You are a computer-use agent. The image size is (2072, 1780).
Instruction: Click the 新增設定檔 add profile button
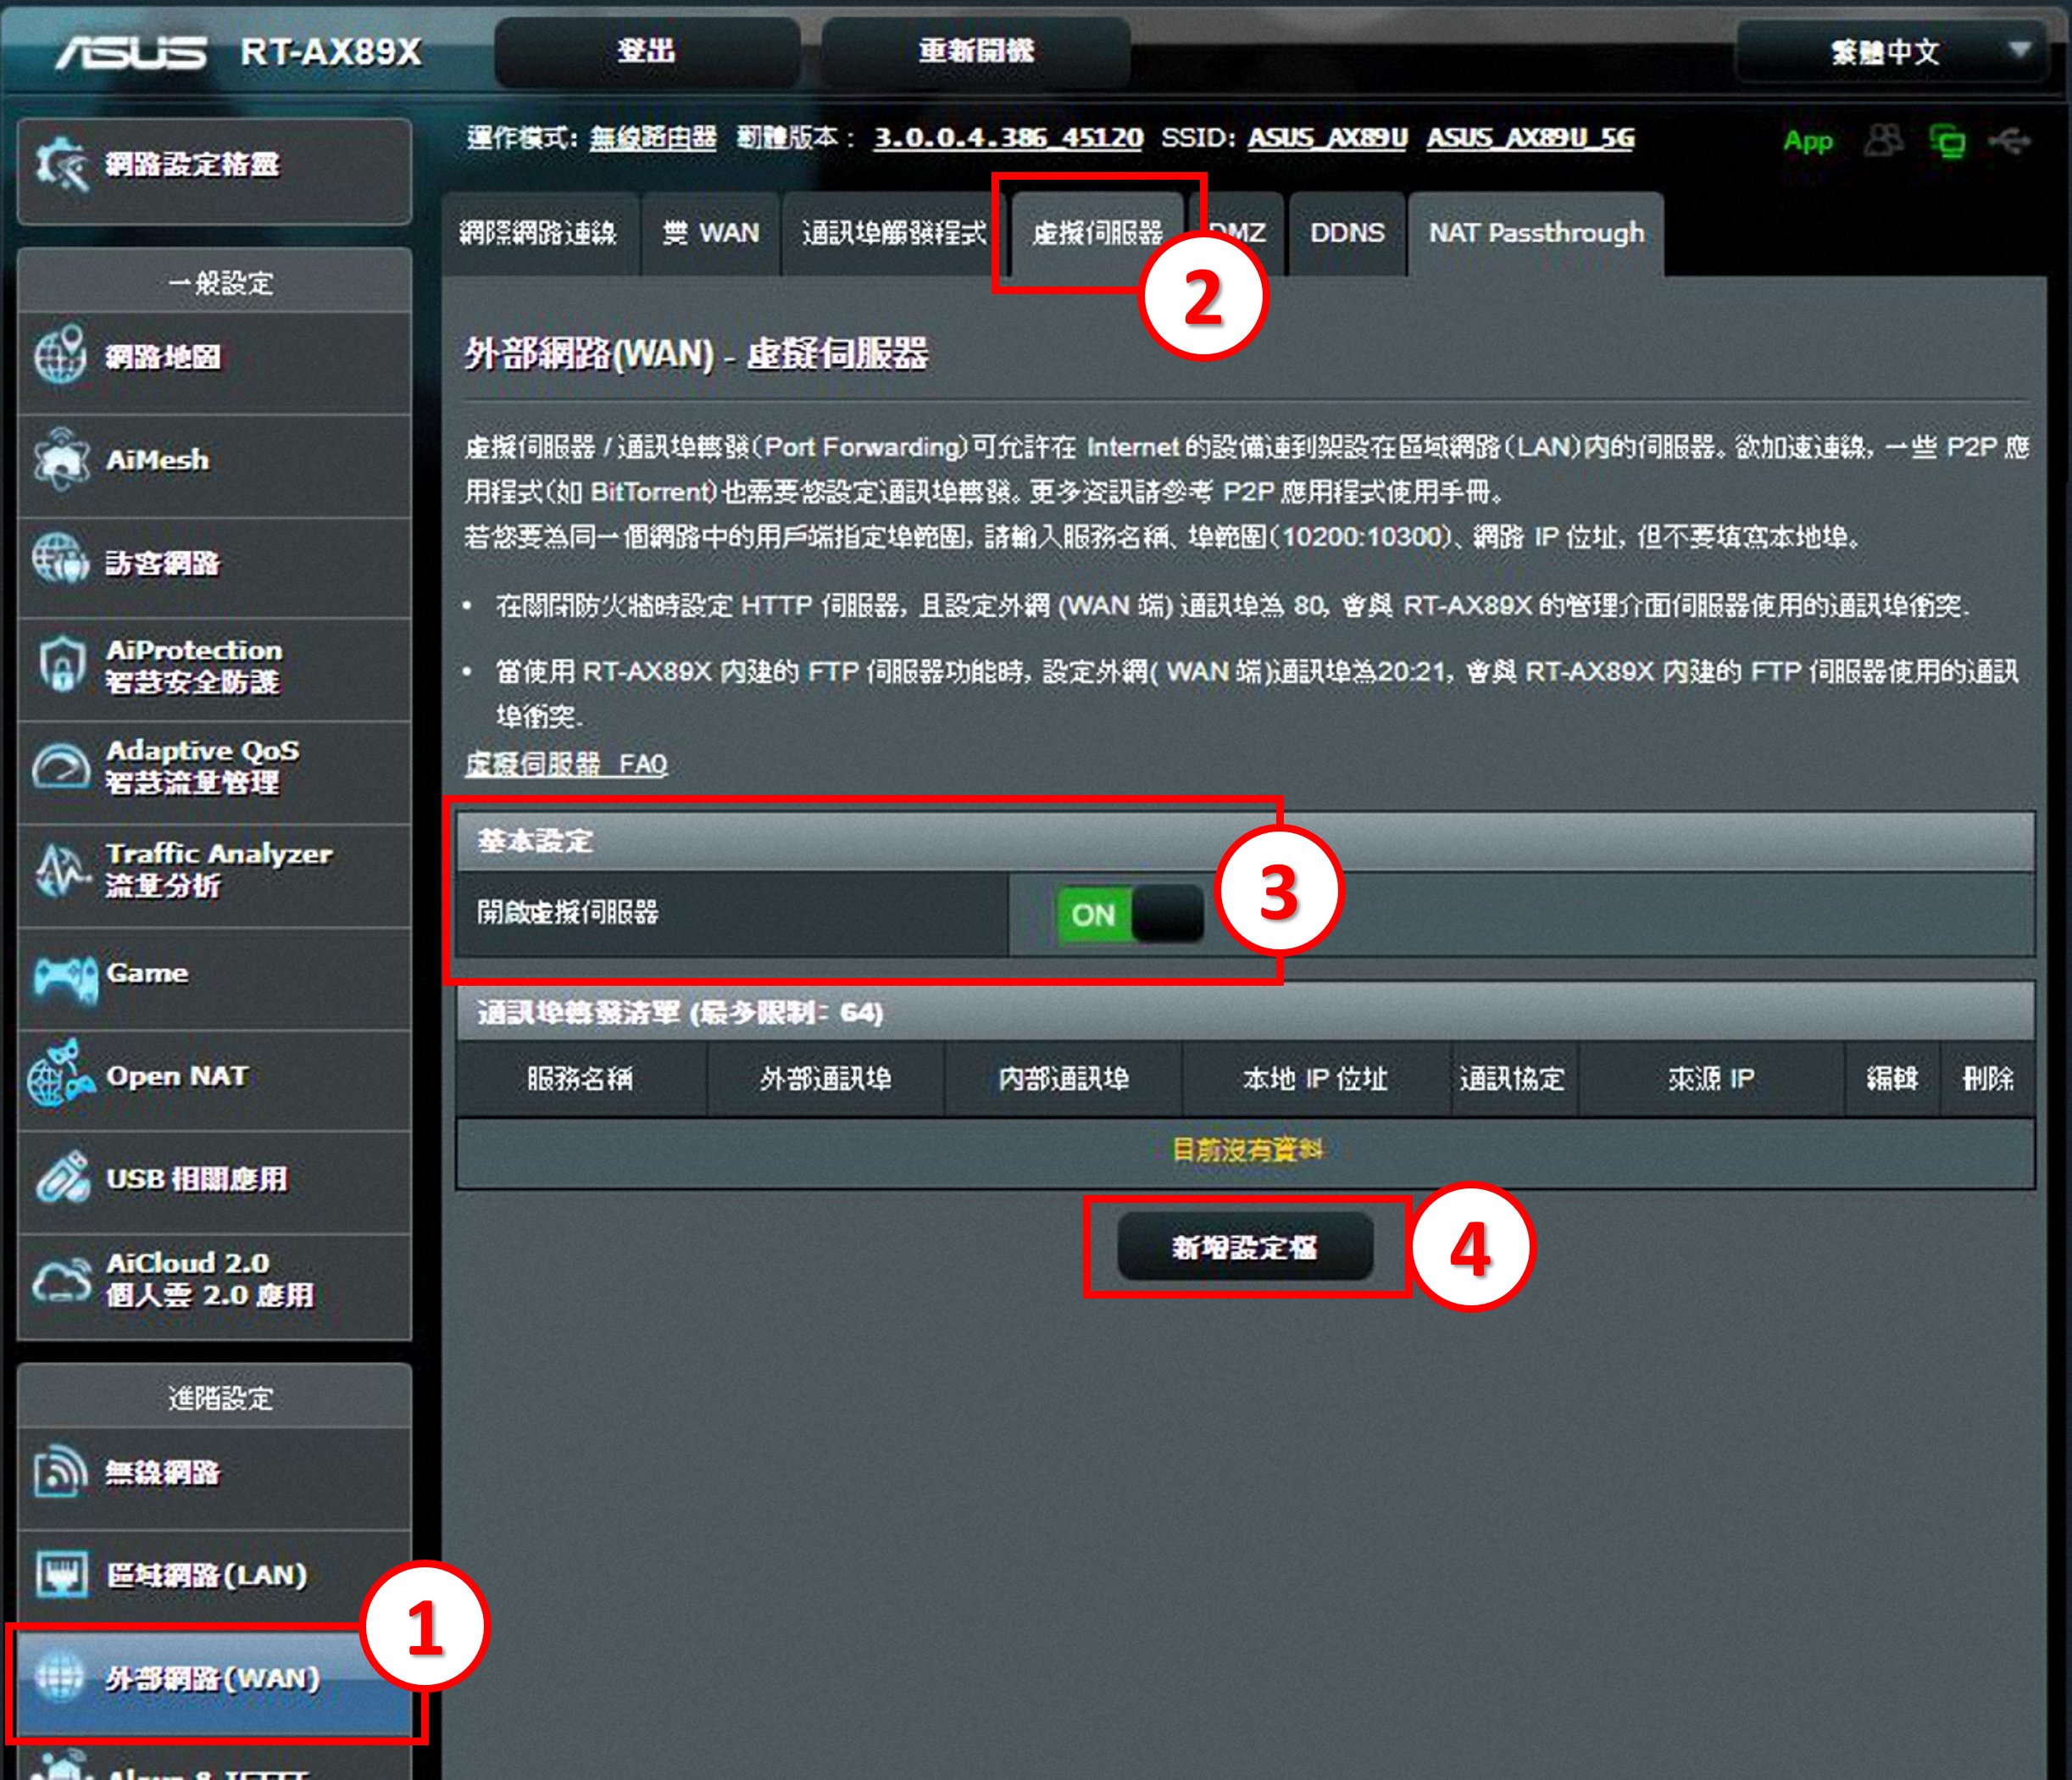(1245, 1247)
